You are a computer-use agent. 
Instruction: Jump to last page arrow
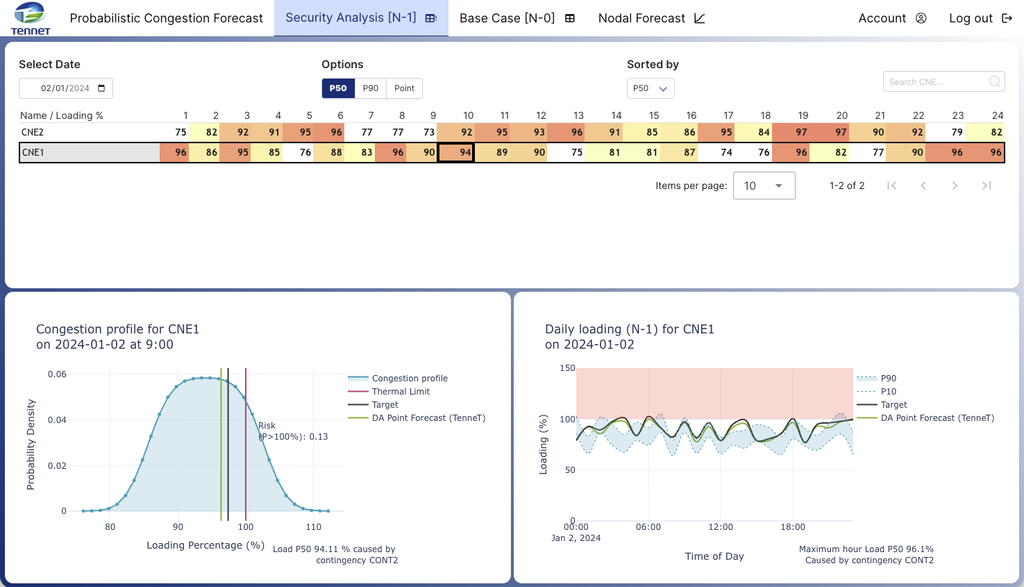coord(987,186)
